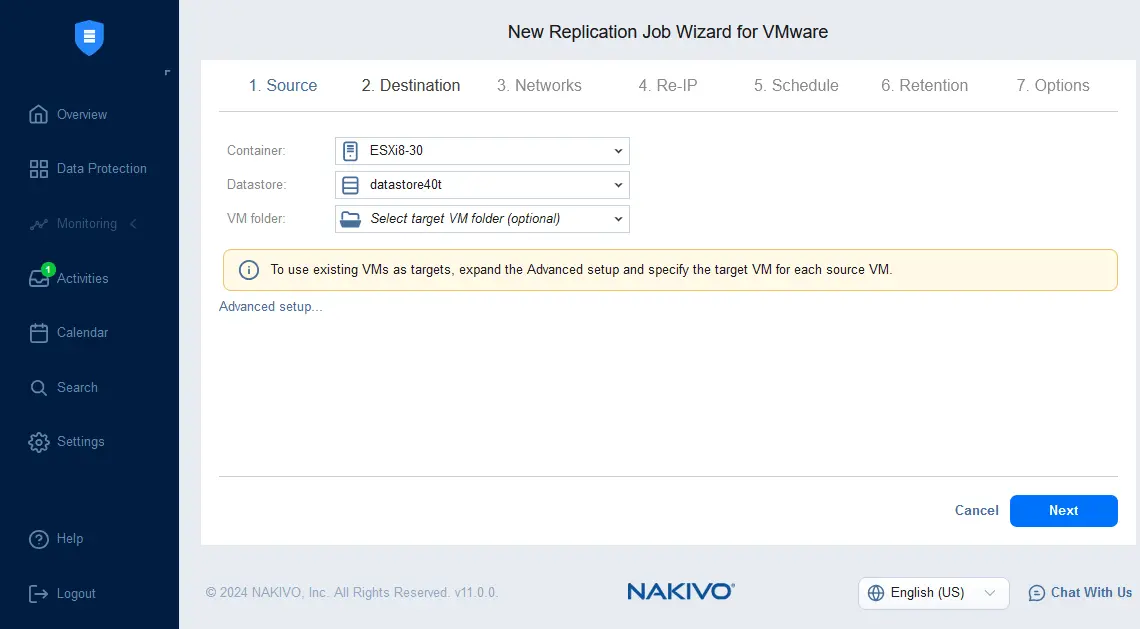Click the Help question mark icon
1140x629 pixels.
tap(39, 539)
